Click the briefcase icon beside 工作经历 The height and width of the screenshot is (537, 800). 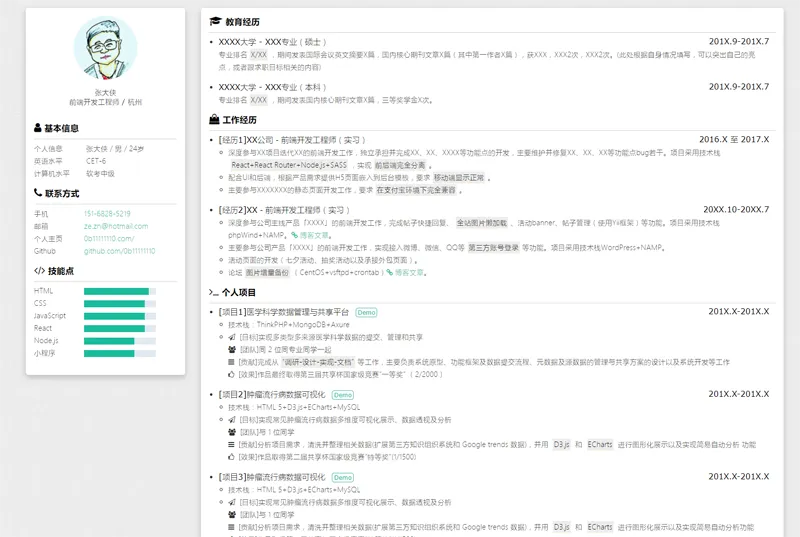[214, 120]
